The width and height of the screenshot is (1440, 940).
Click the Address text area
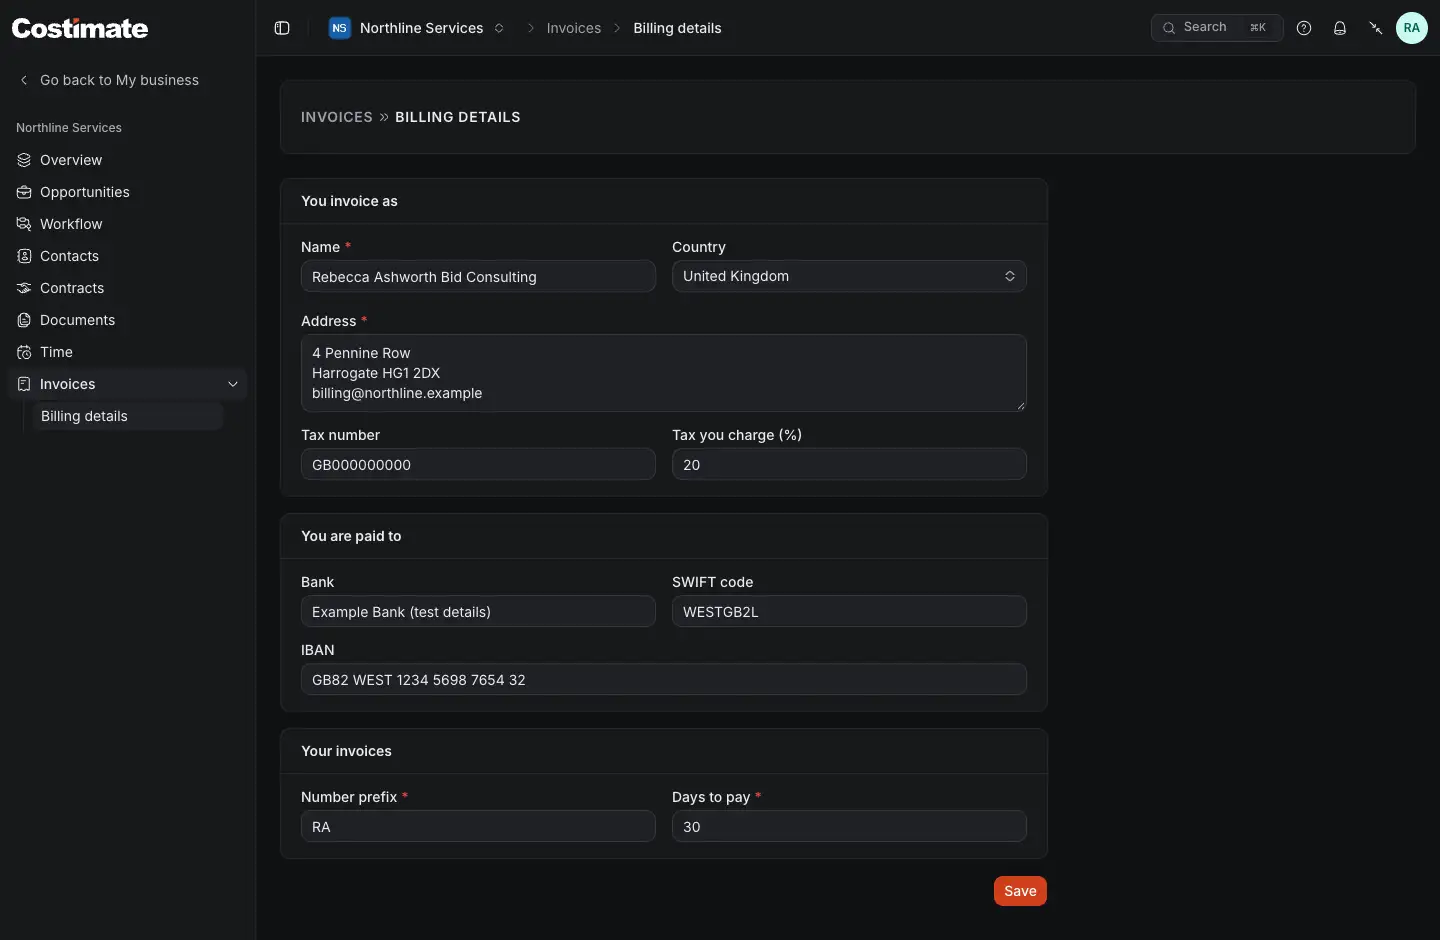[x=664, y=373]
